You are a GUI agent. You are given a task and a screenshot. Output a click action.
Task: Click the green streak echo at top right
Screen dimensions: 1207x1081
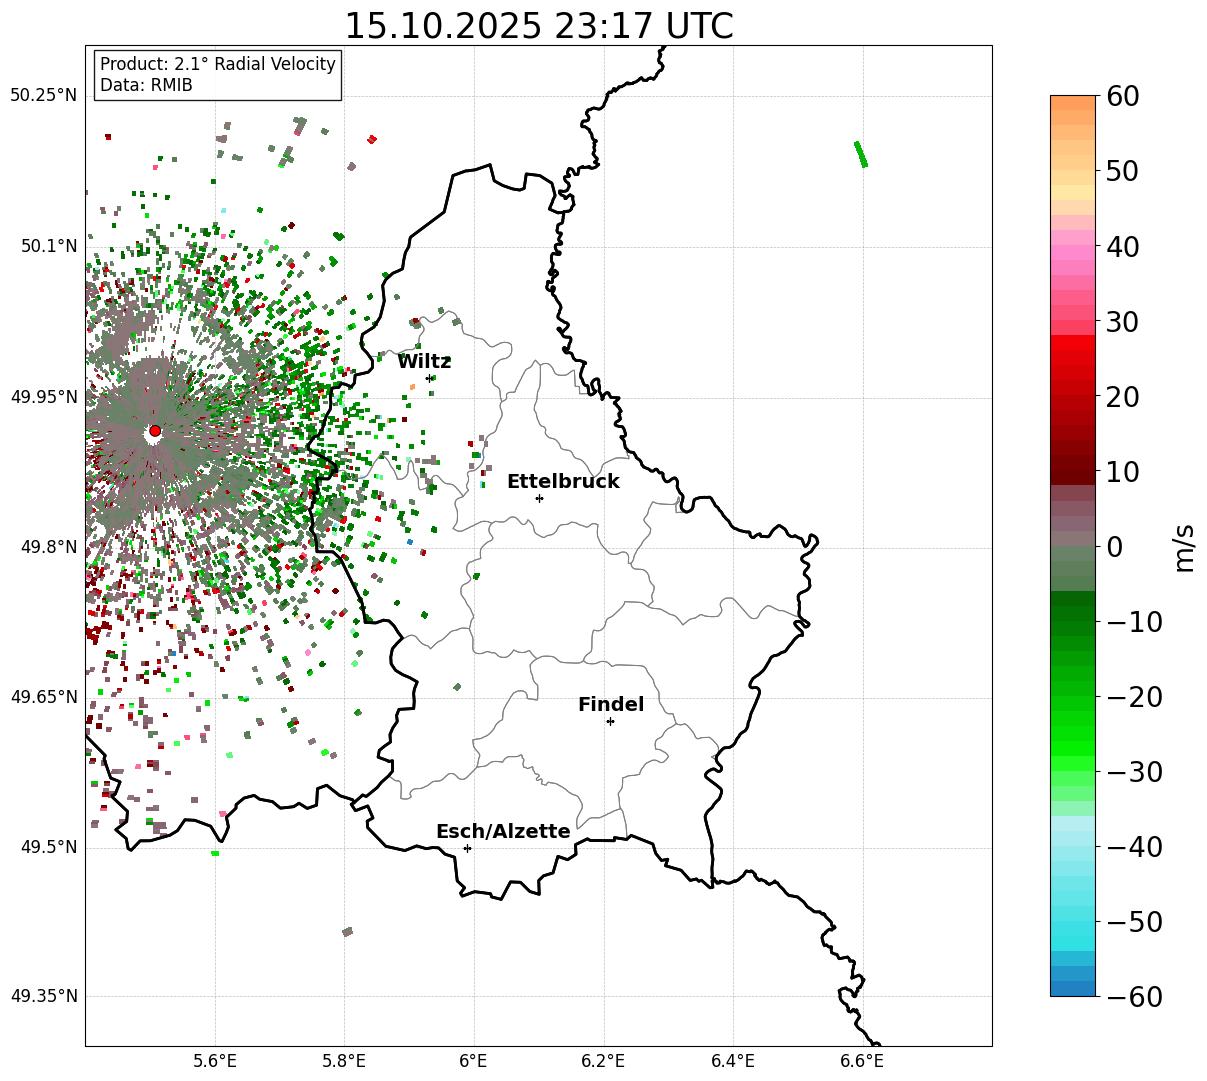(861, 154)
